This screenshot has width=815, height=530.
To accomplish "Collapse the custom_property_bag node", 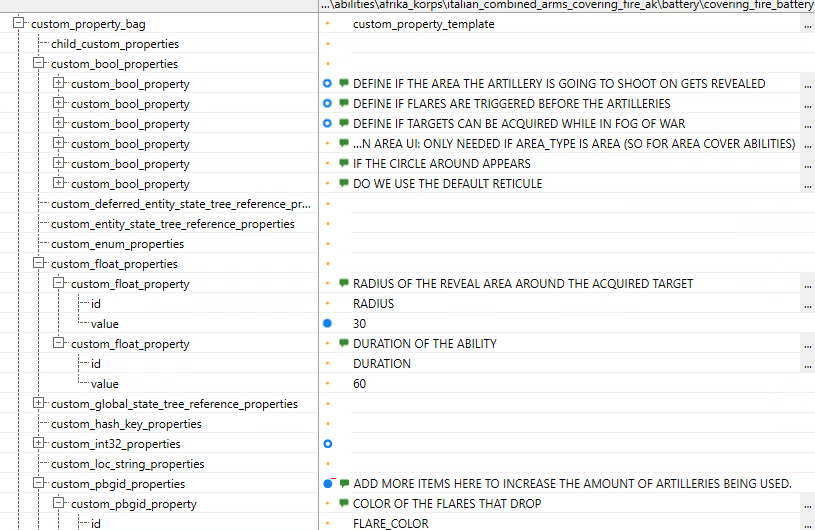I will [x=19, y=24].
